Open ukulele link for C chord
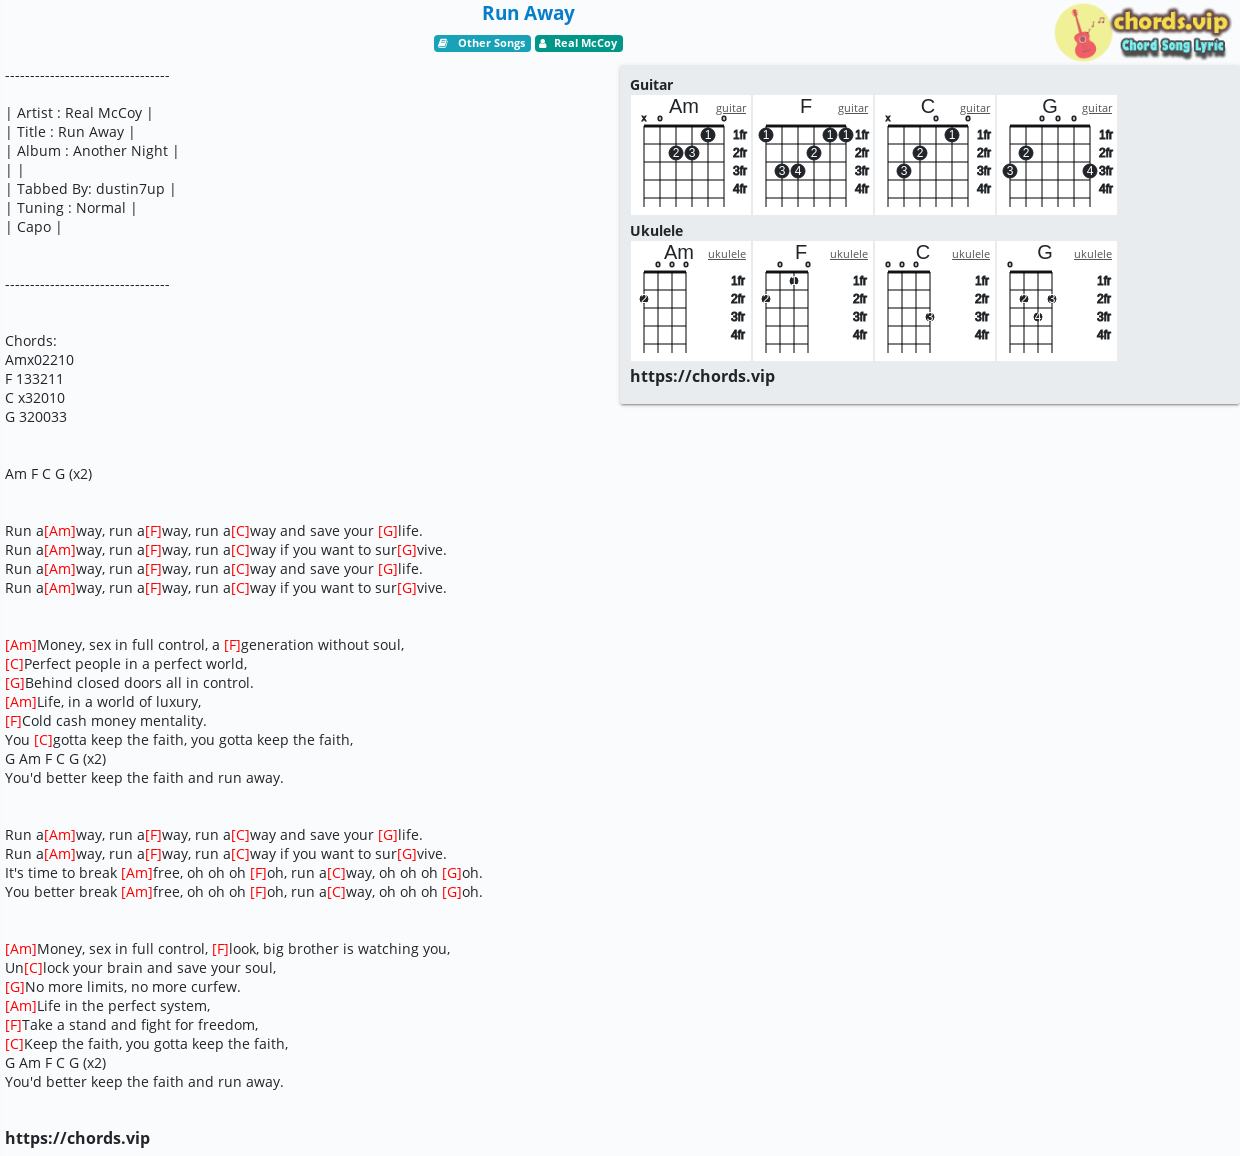The image size is (1240, 1156). point(971,254)
